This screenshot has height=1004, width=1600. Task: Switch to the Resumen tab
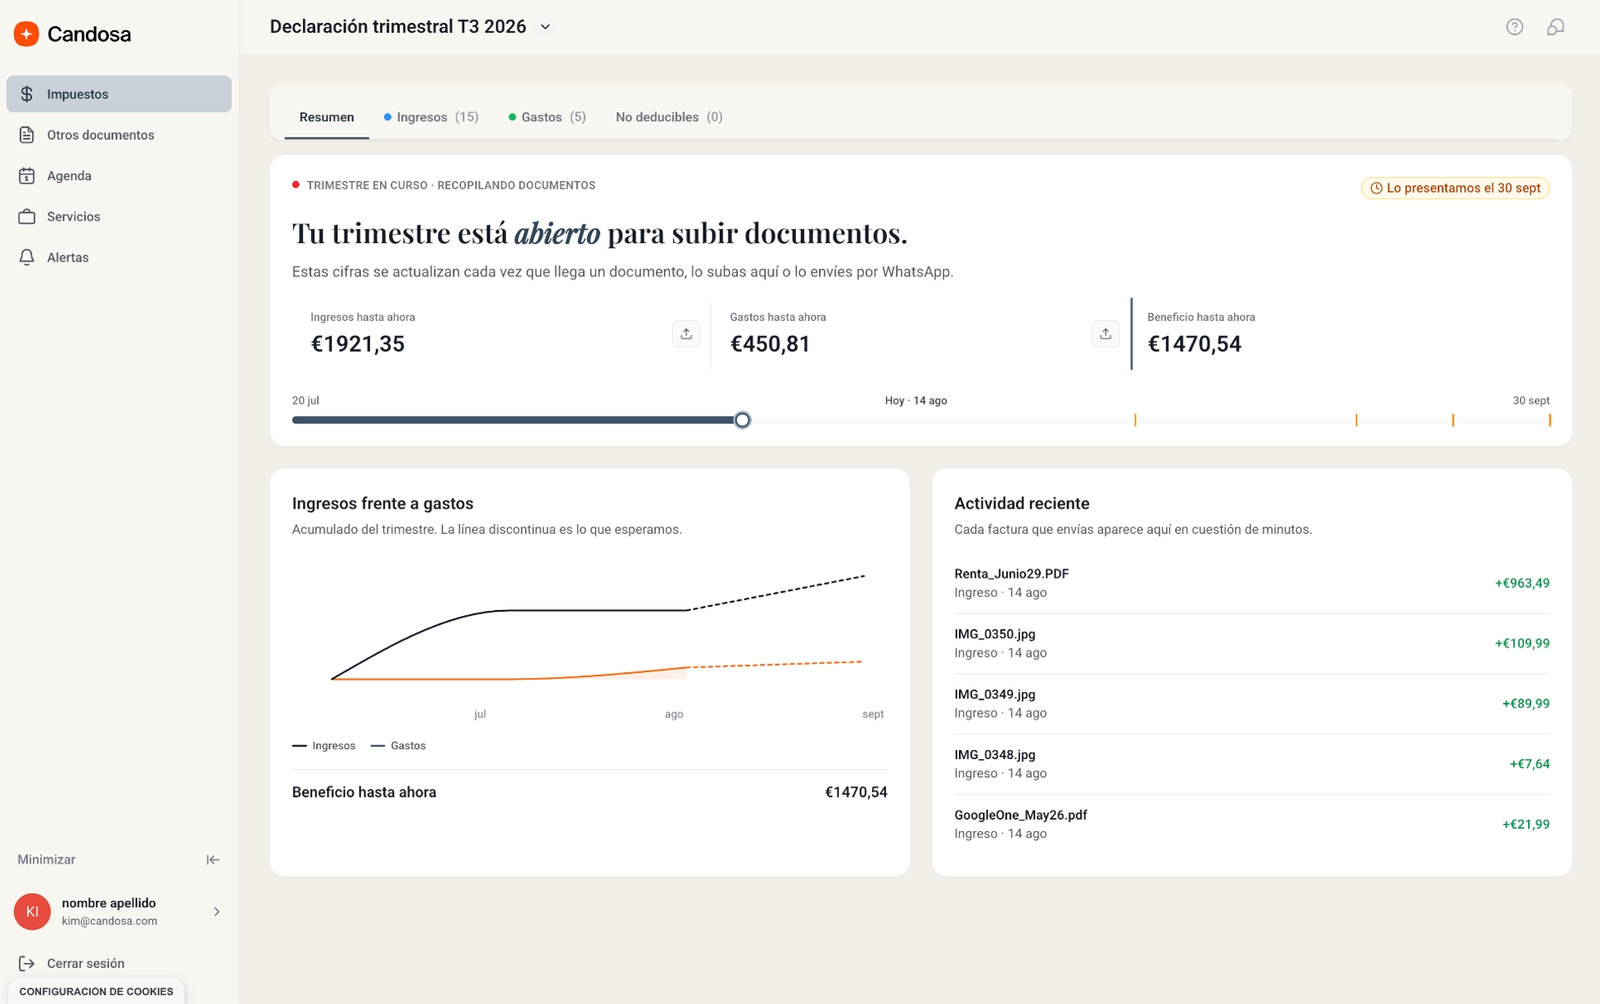(x=327, y=117)
